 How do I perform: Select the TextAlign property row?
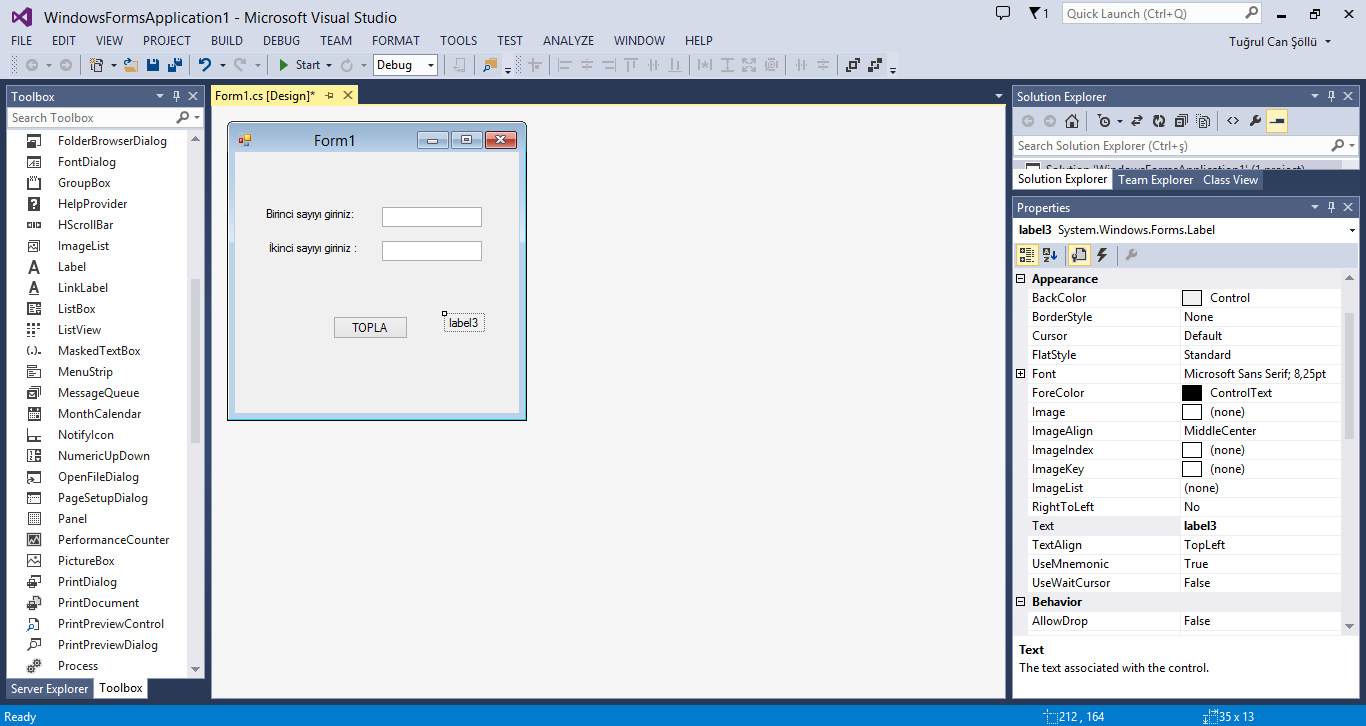(x=1178, y=545)
